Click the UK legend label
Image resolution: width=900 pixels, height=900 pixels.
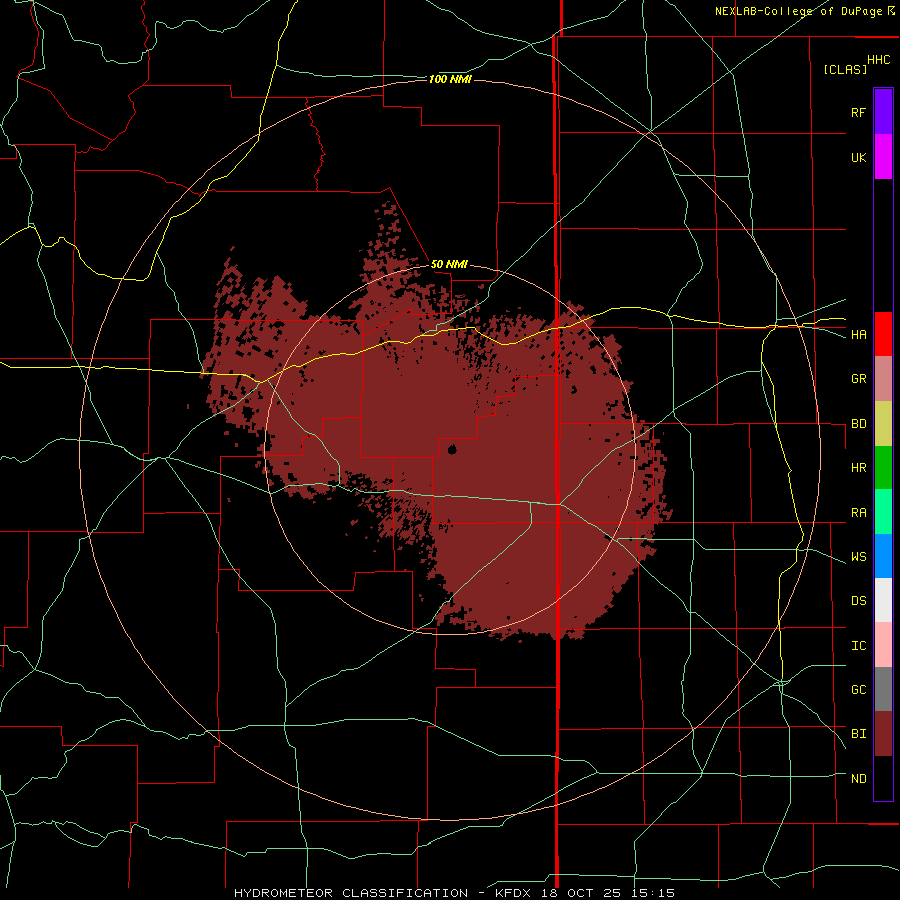pos(858,157)
